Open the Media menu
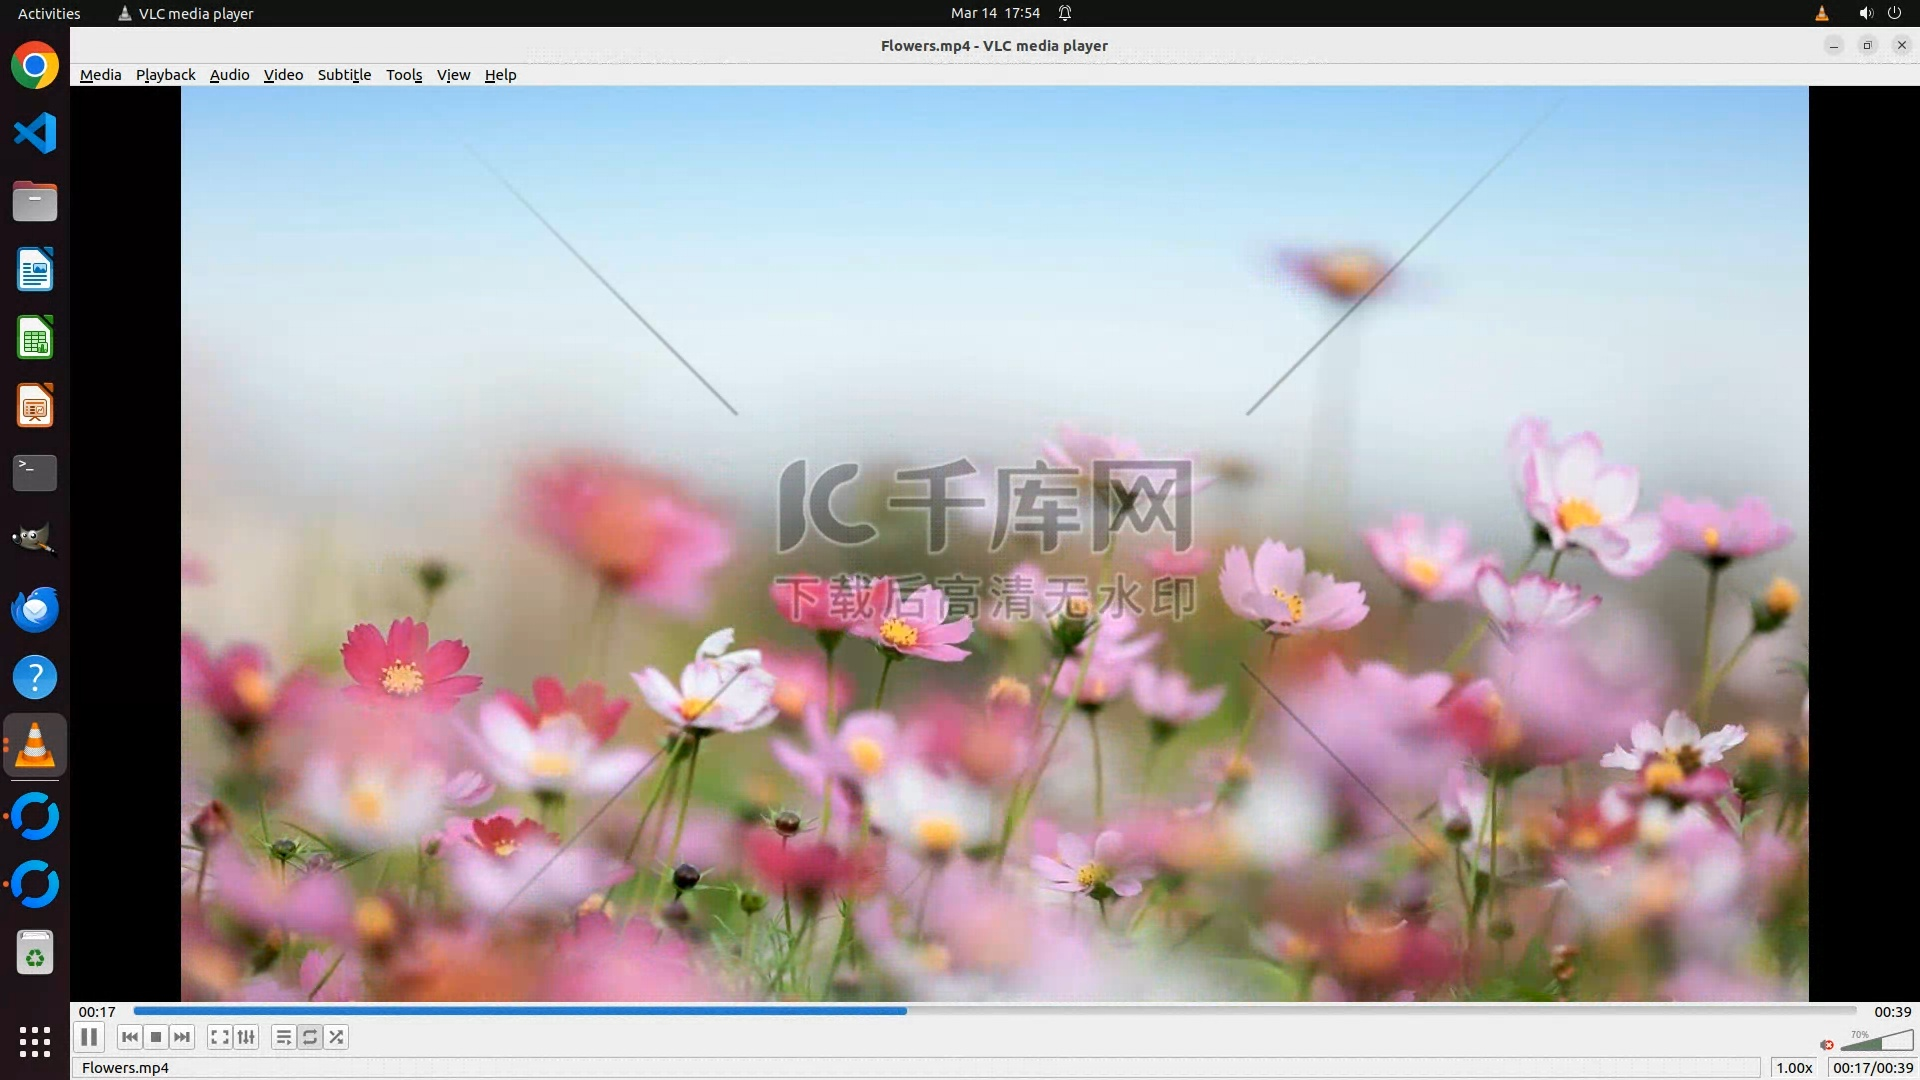1920x1080 pixels. pyautogui.click(x=100, y=75)
